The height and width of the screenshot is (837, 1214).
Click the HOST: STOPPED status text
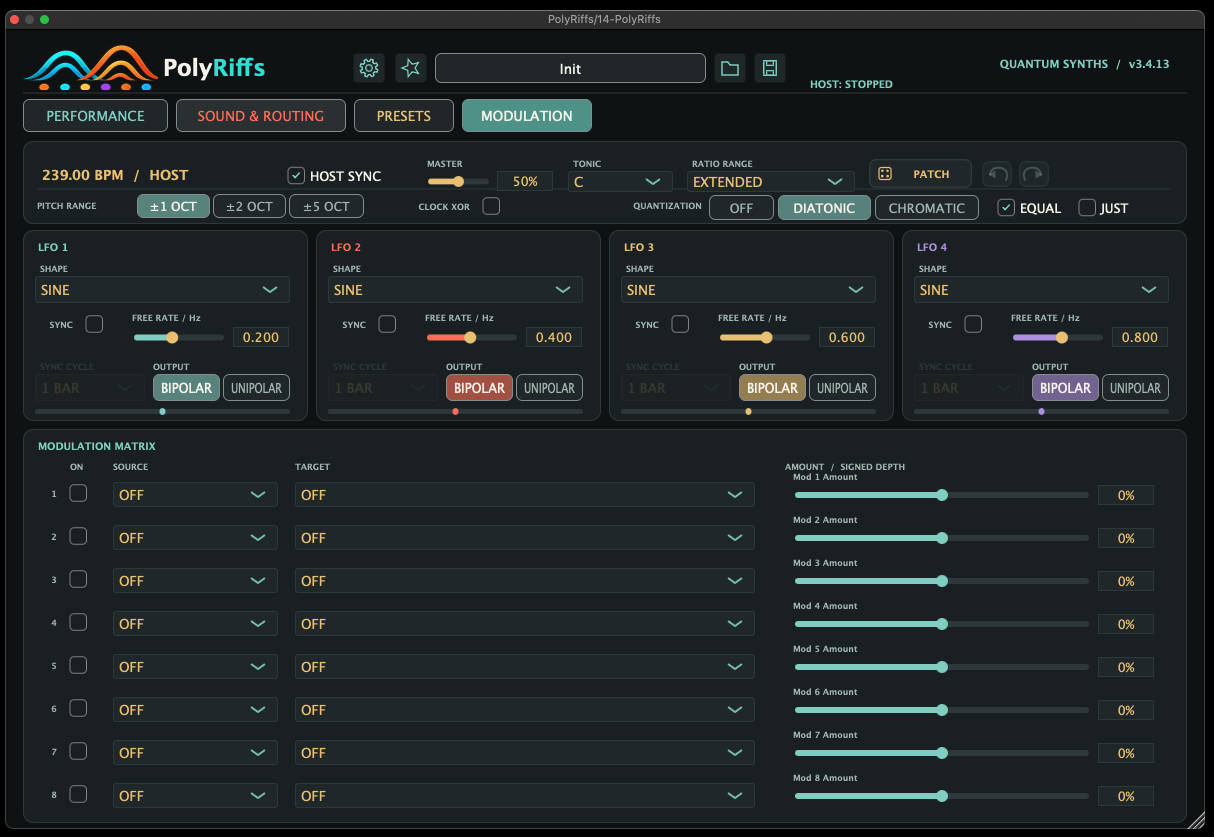851,84
